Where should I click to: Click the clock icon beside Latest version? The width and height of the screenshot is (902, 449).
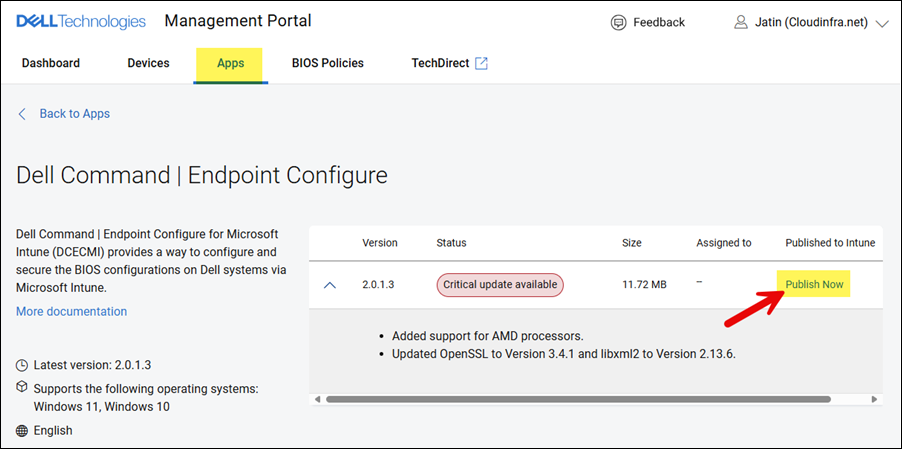tap(23, 366)
